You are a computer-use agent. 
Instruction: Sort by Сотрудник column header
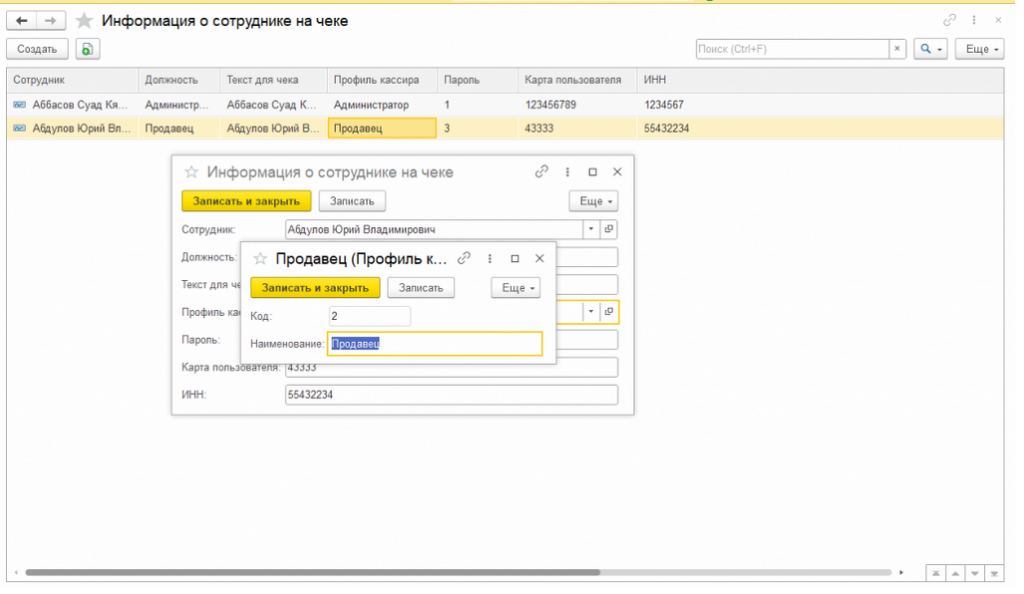point(72,80)
